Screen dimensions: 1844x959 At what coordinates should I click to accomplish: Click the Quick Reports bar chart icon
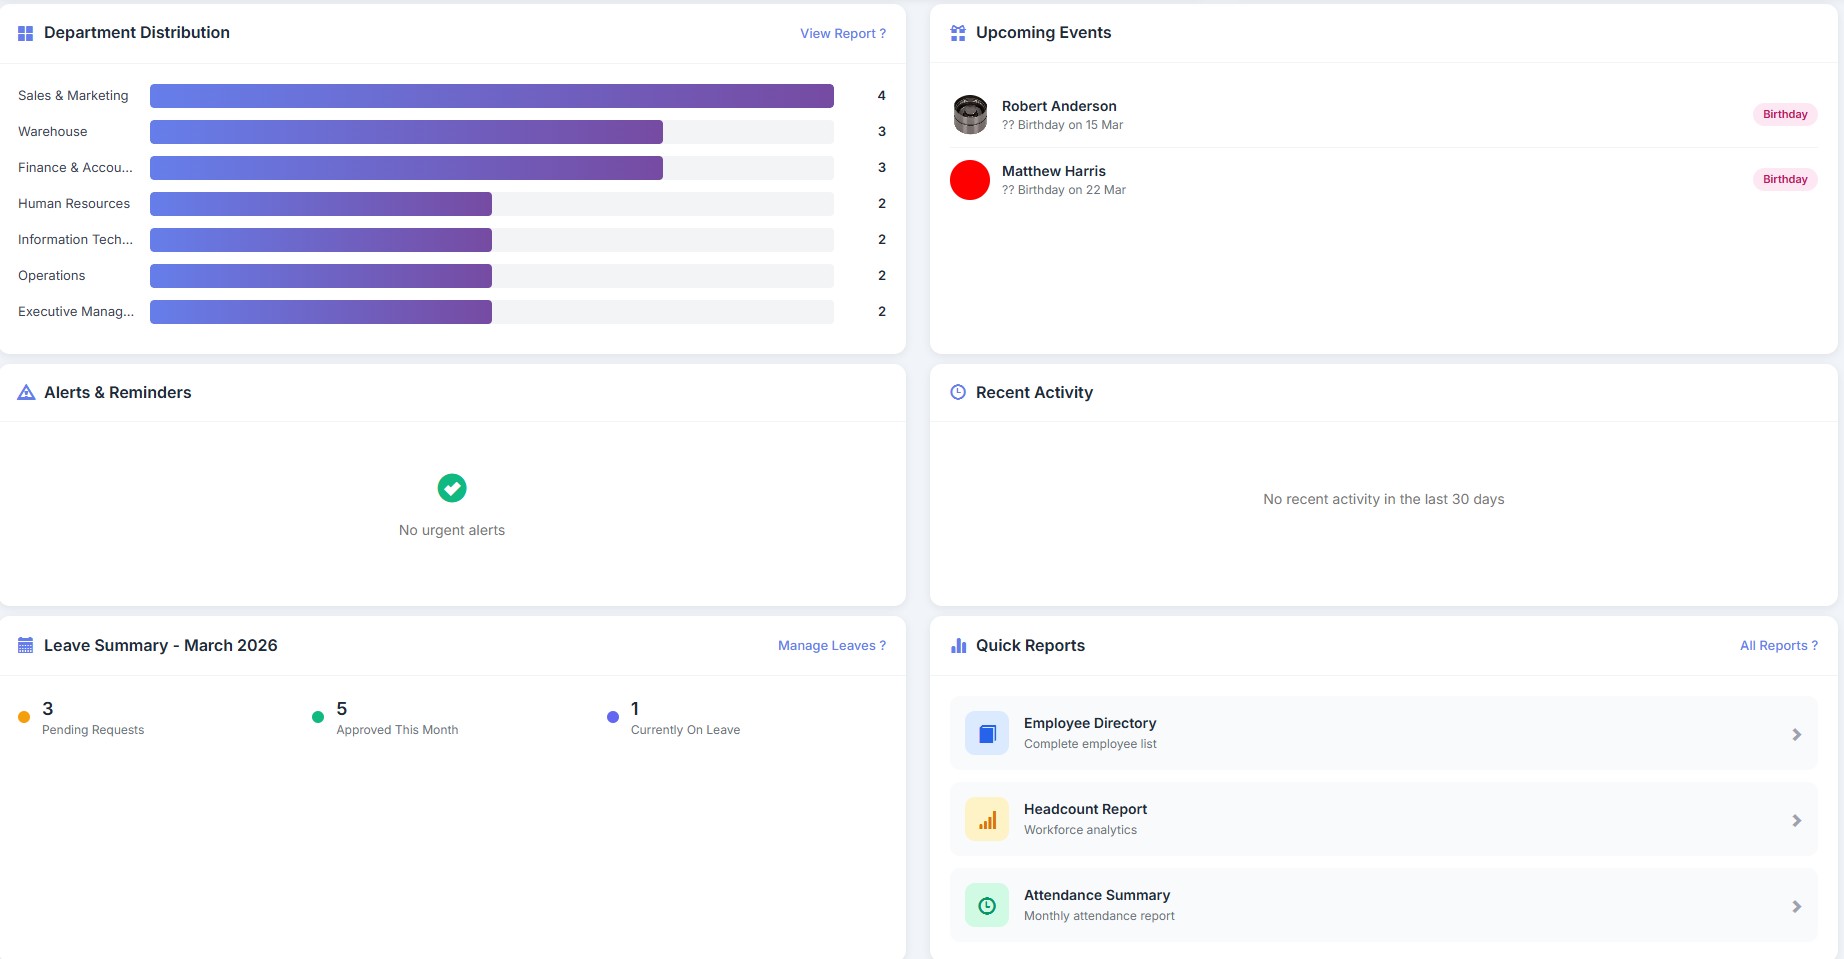tap(957, 645)
